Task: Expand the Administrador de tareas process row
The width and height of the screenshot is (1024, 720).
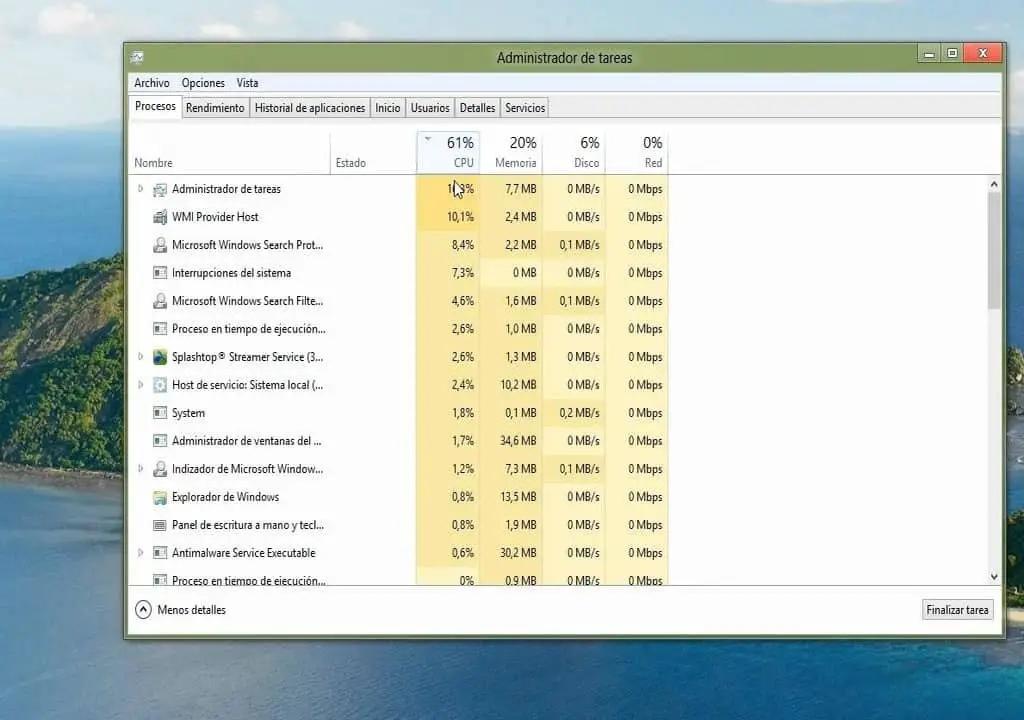Action: (x=140, y=189)
